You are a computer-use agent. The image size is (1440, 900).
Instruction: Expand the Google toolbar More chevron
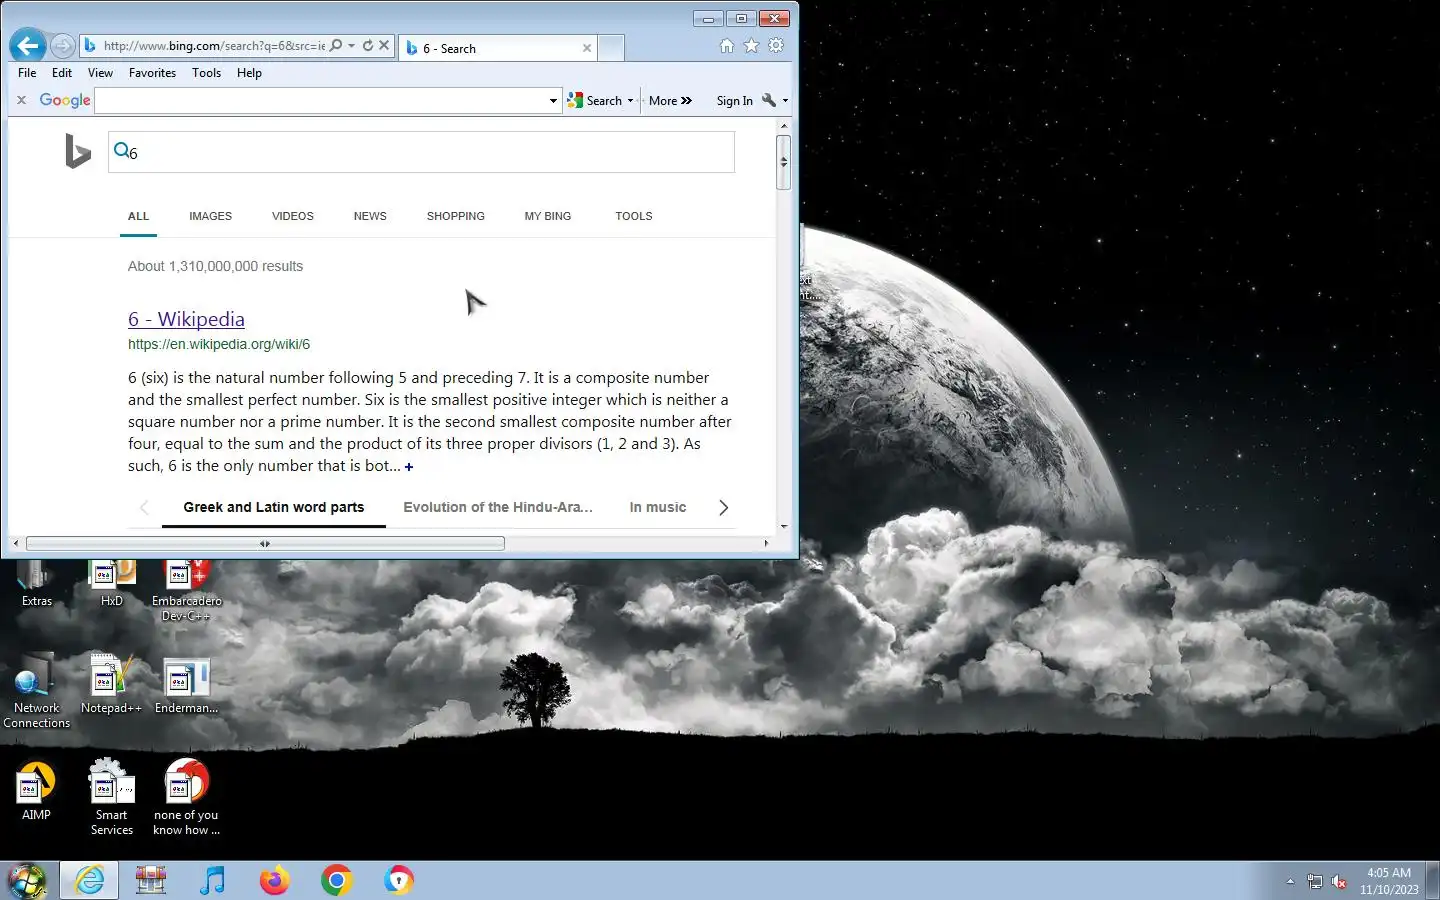coord(687,101)
